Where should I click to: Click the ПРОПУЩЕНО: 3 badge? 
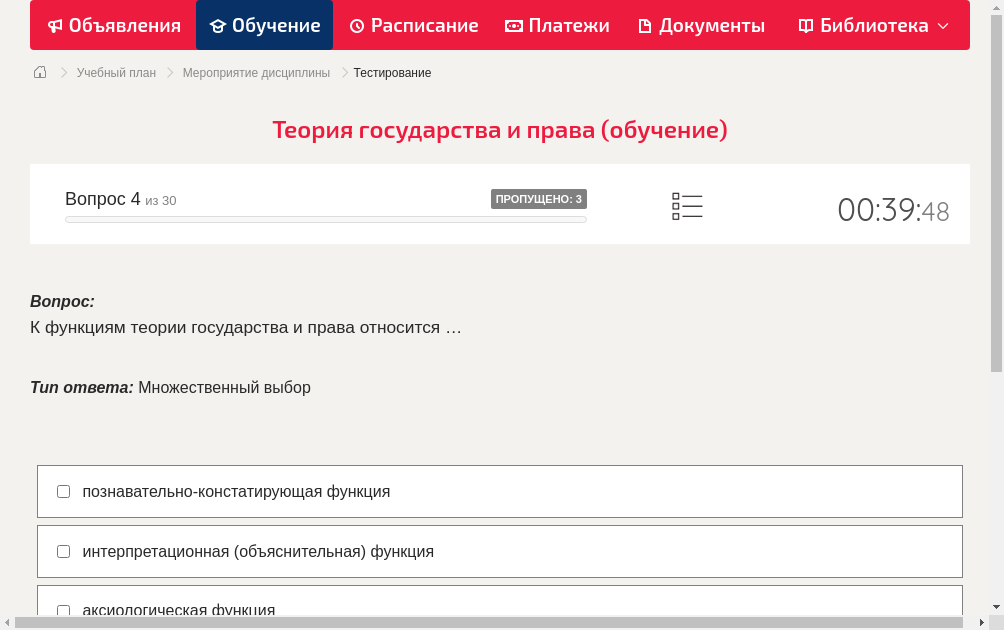(x=538, y=199)
